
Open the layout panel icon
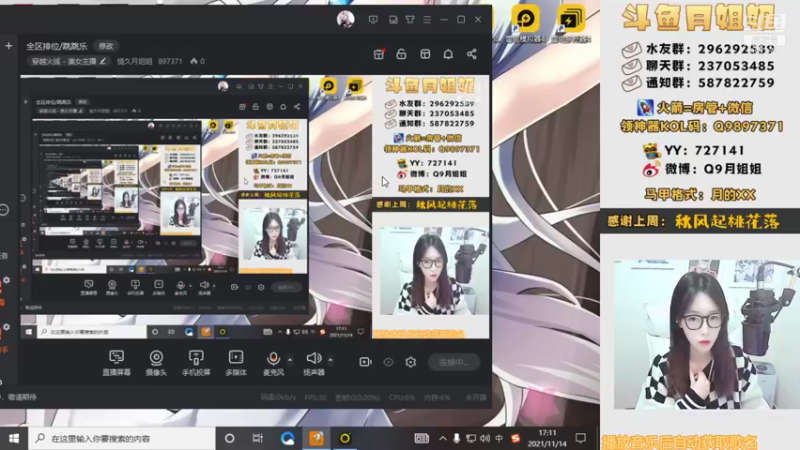tap(425, 54)
